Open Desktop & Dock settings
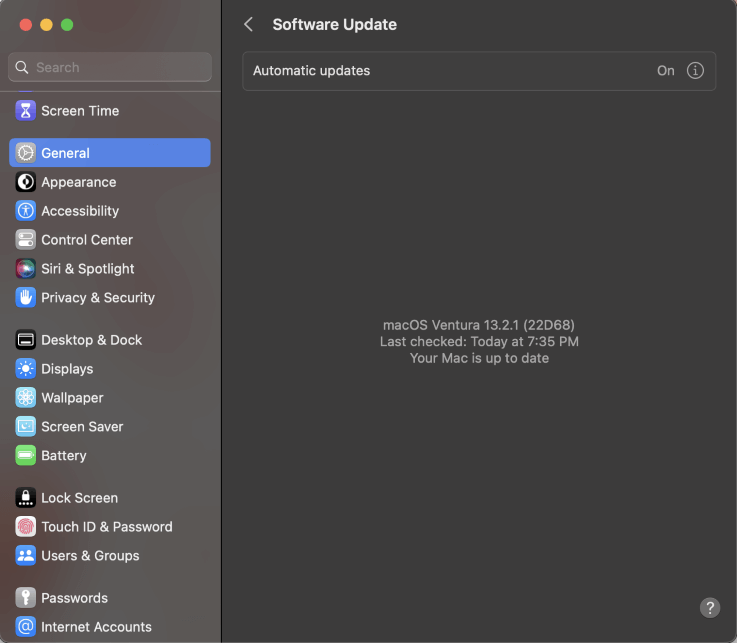Viewport: 737px width, 643px height. [x=91, y=340]
